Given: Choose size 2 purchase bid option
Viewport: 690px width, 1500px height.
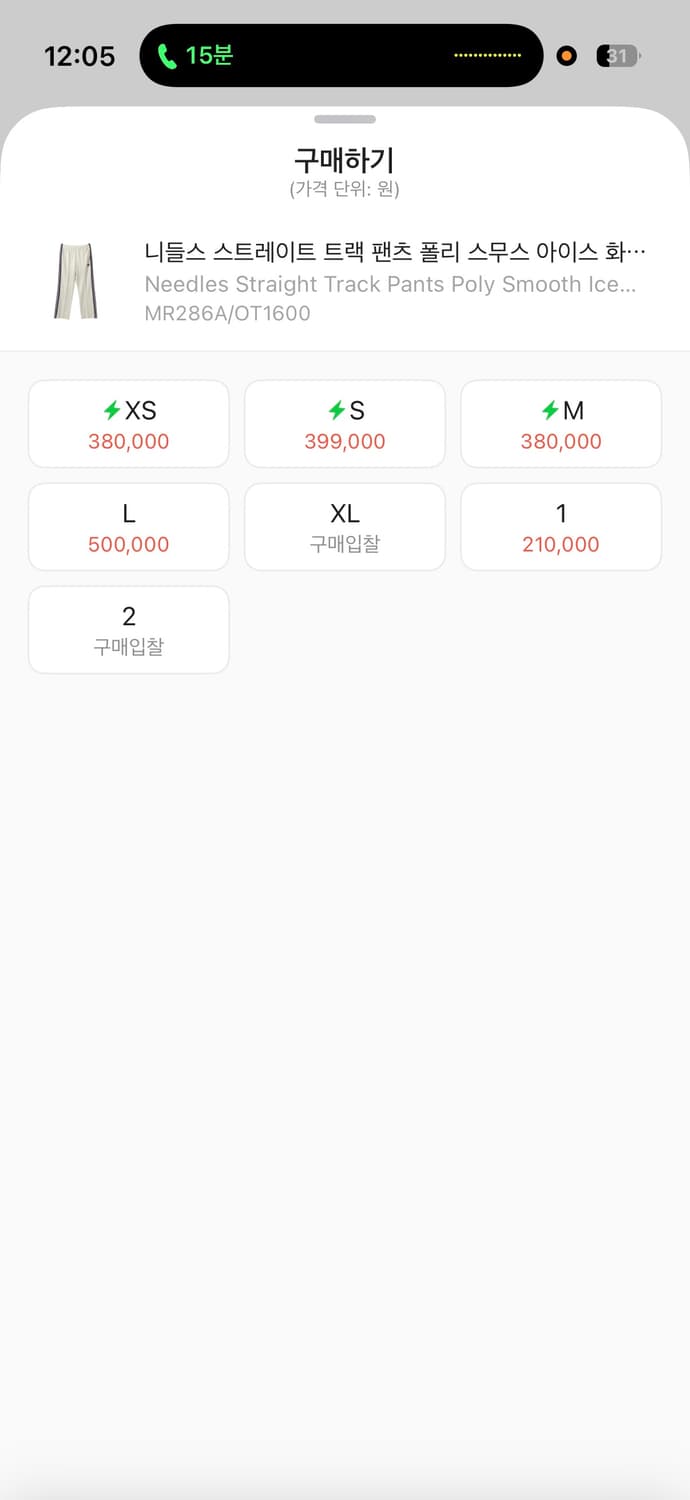Looking at the screenshot, I should 129,630.
